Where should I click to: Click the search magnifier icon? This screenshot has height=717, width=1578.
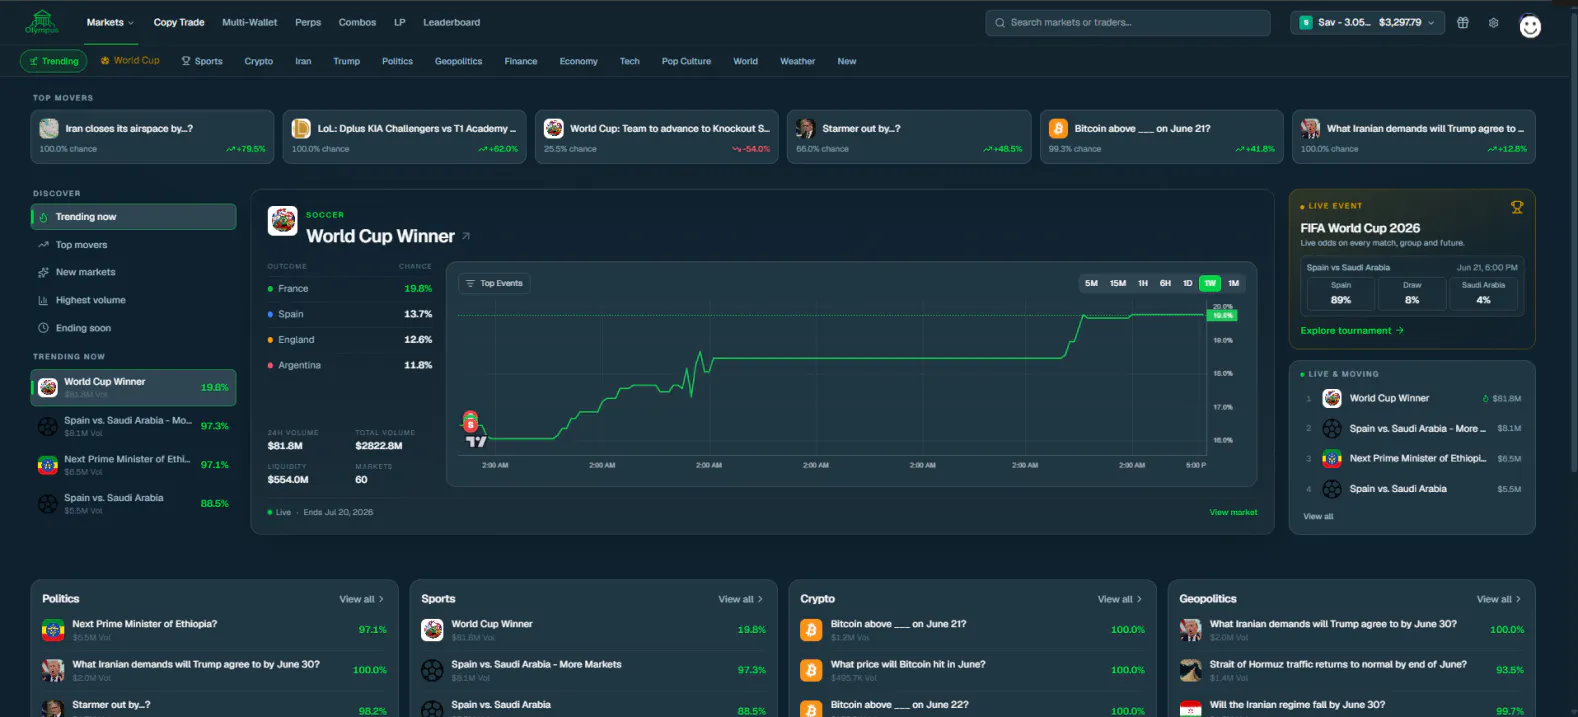pyautogui.click(x=999, y=22)
